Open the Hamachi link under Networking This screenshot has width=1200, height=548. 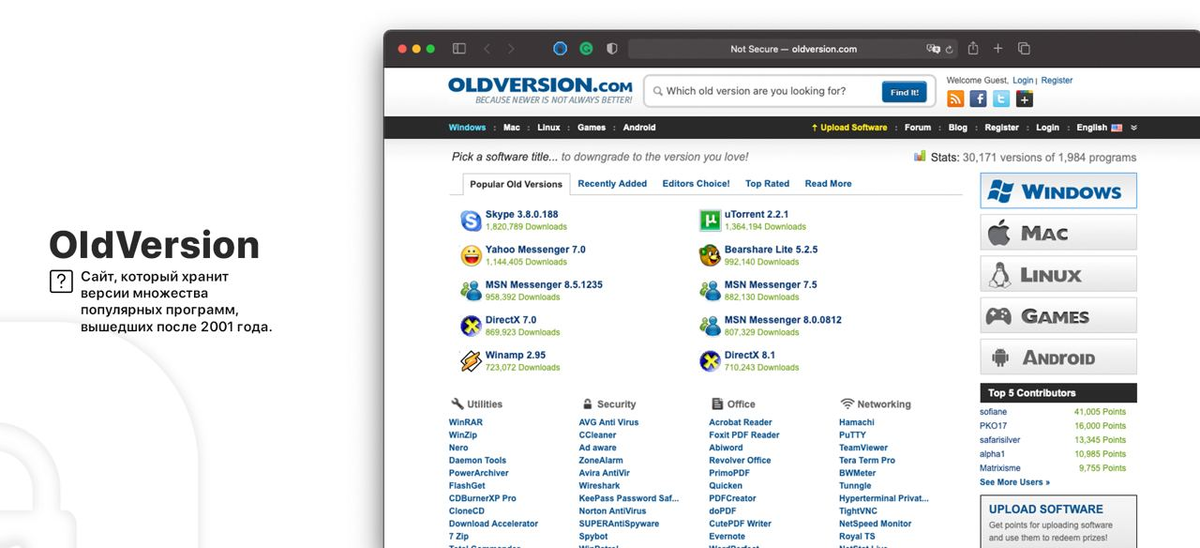click(856, 423)
